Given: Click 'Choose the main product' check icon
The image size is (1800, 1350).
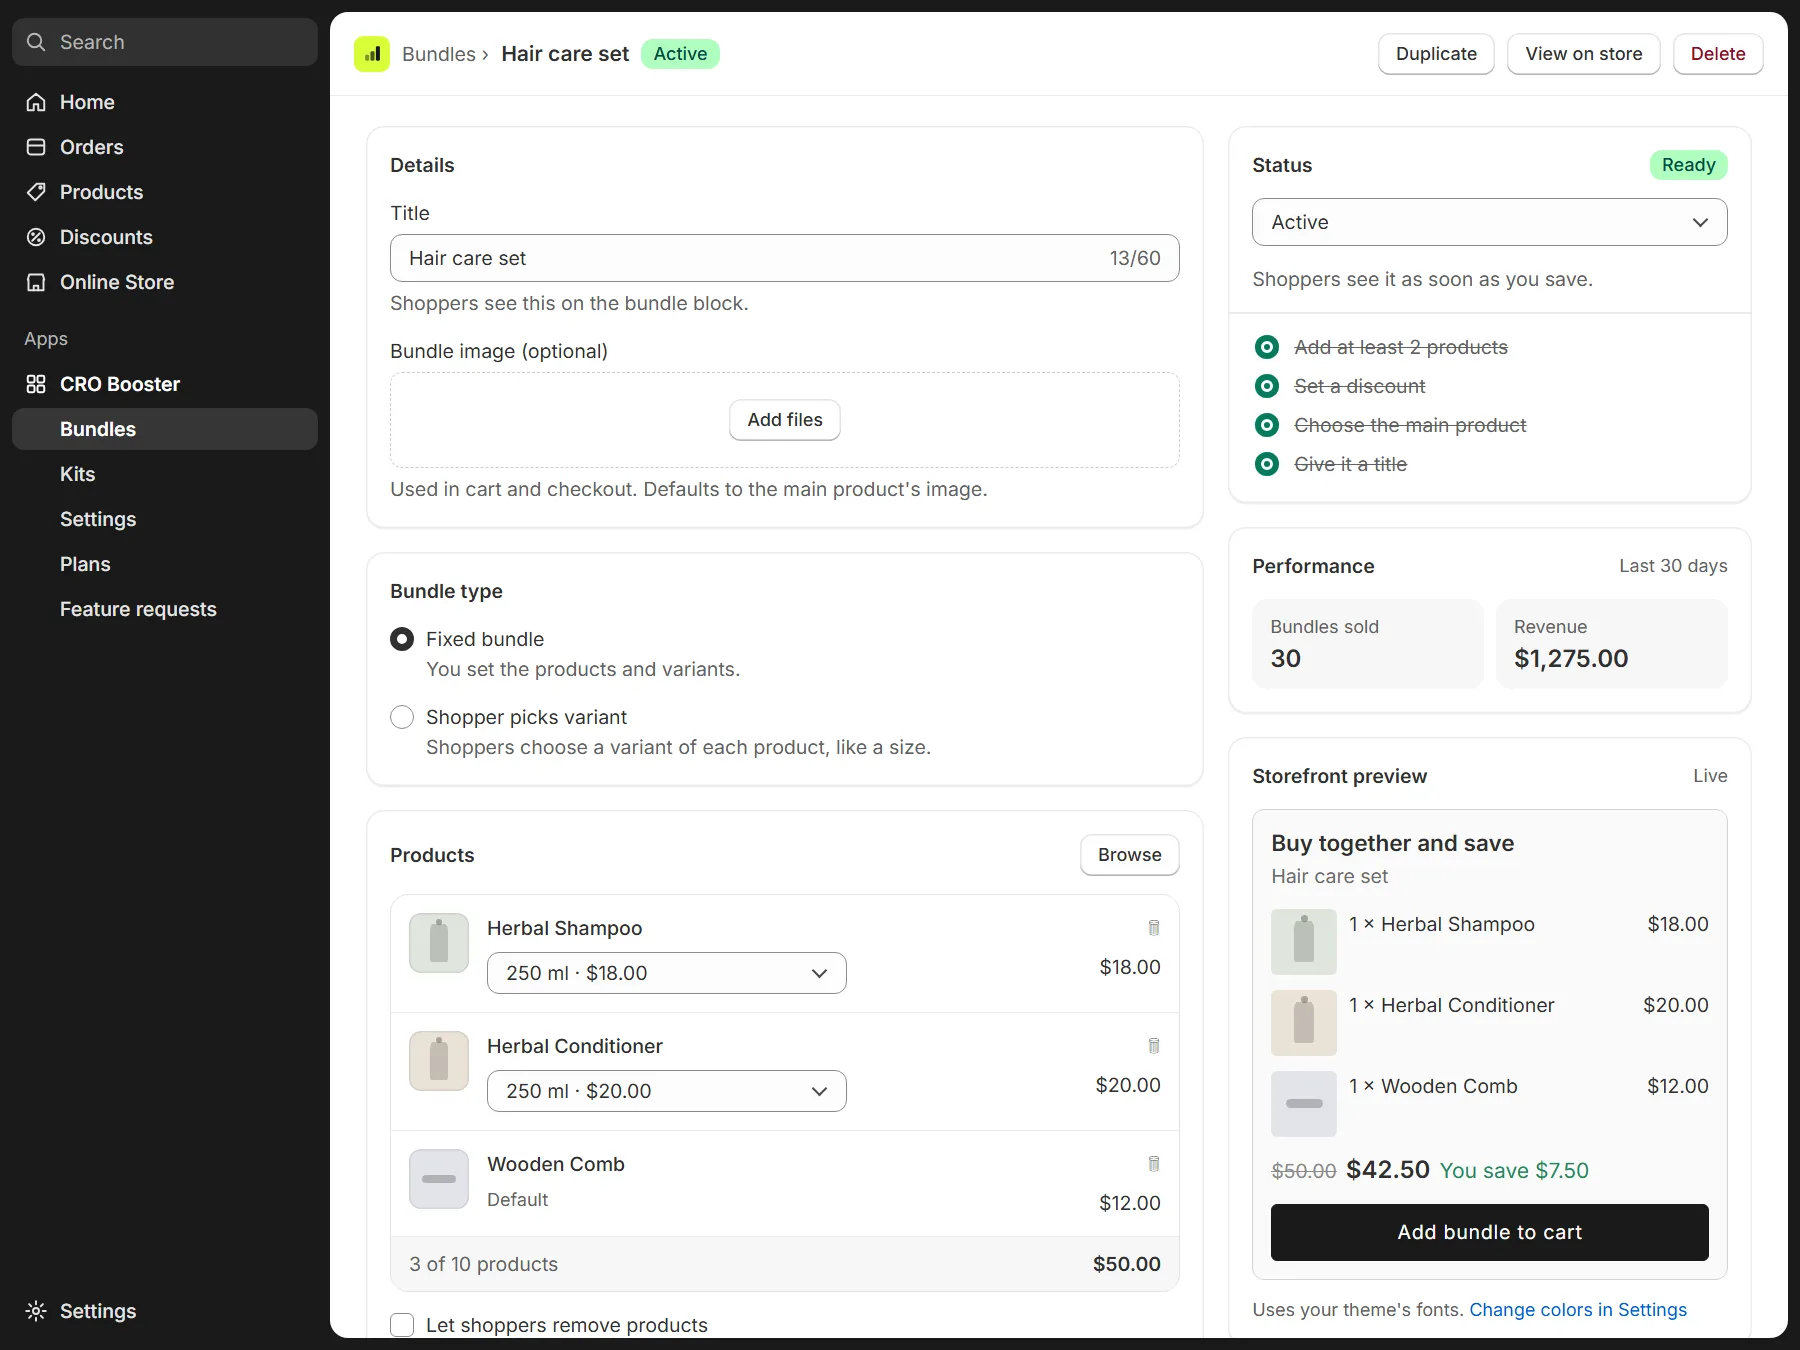Looking at the screenshot, I should tap(1267, 425).
